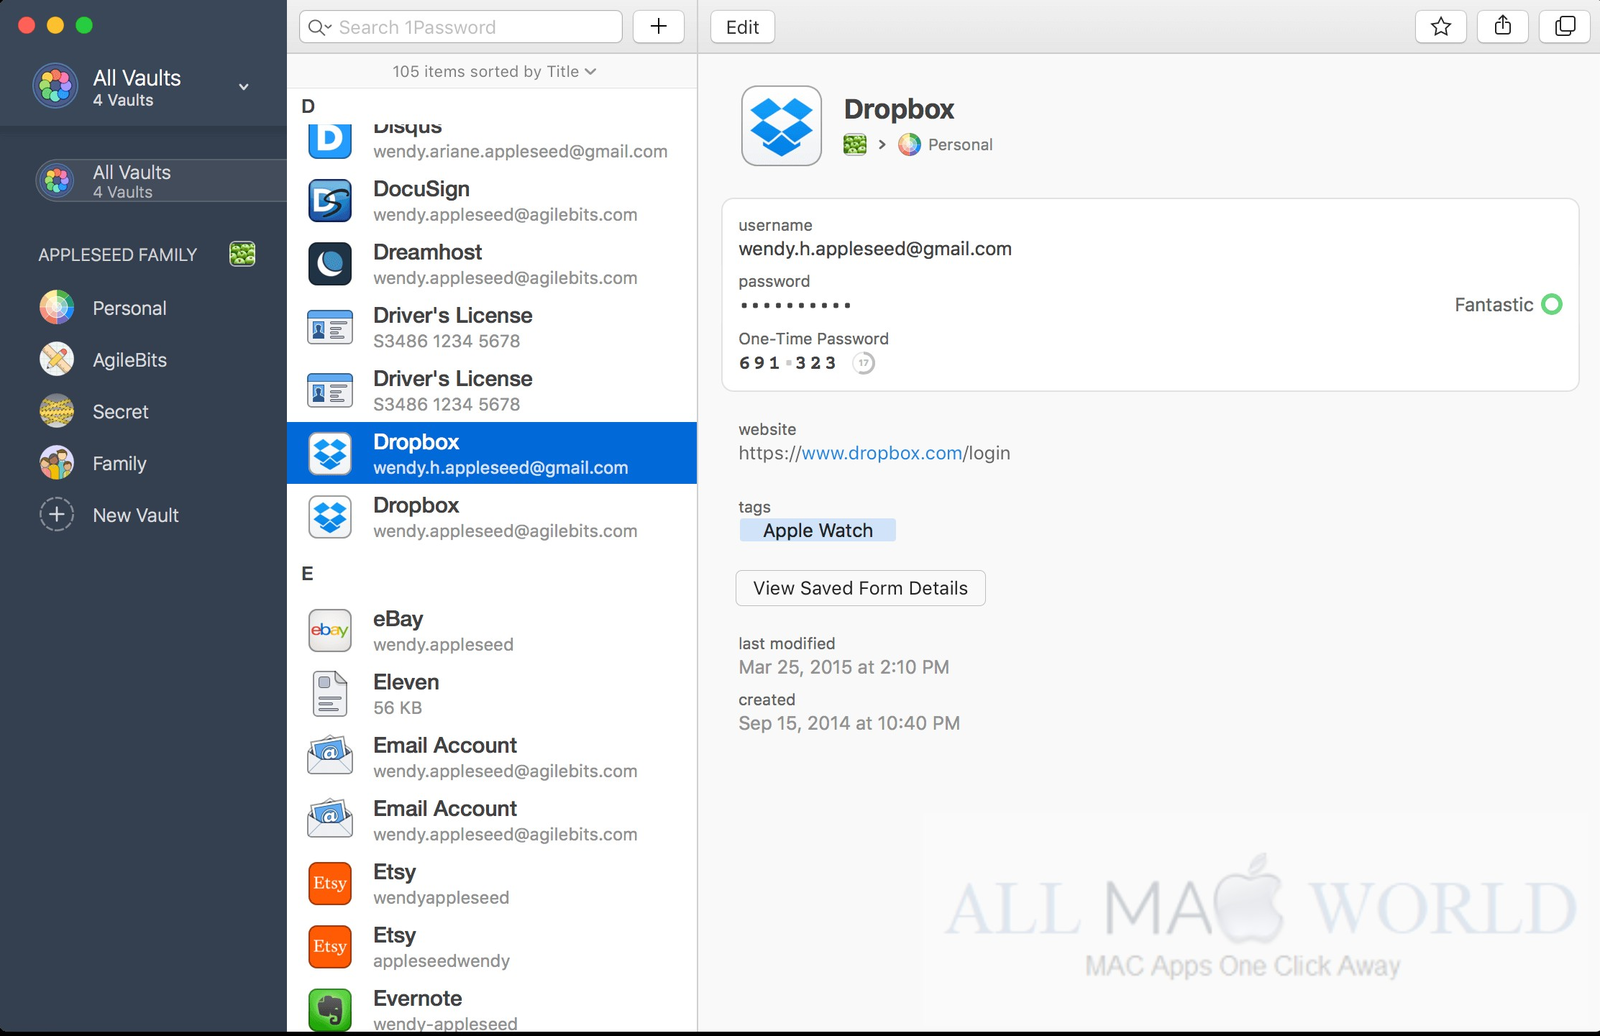Click the Personal vault rainbow icon

pos(57,307)
